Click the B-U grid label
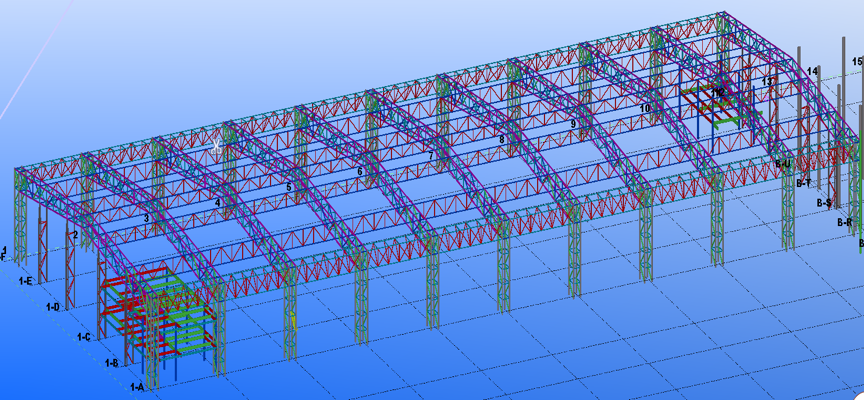 [x=783, y=164]
